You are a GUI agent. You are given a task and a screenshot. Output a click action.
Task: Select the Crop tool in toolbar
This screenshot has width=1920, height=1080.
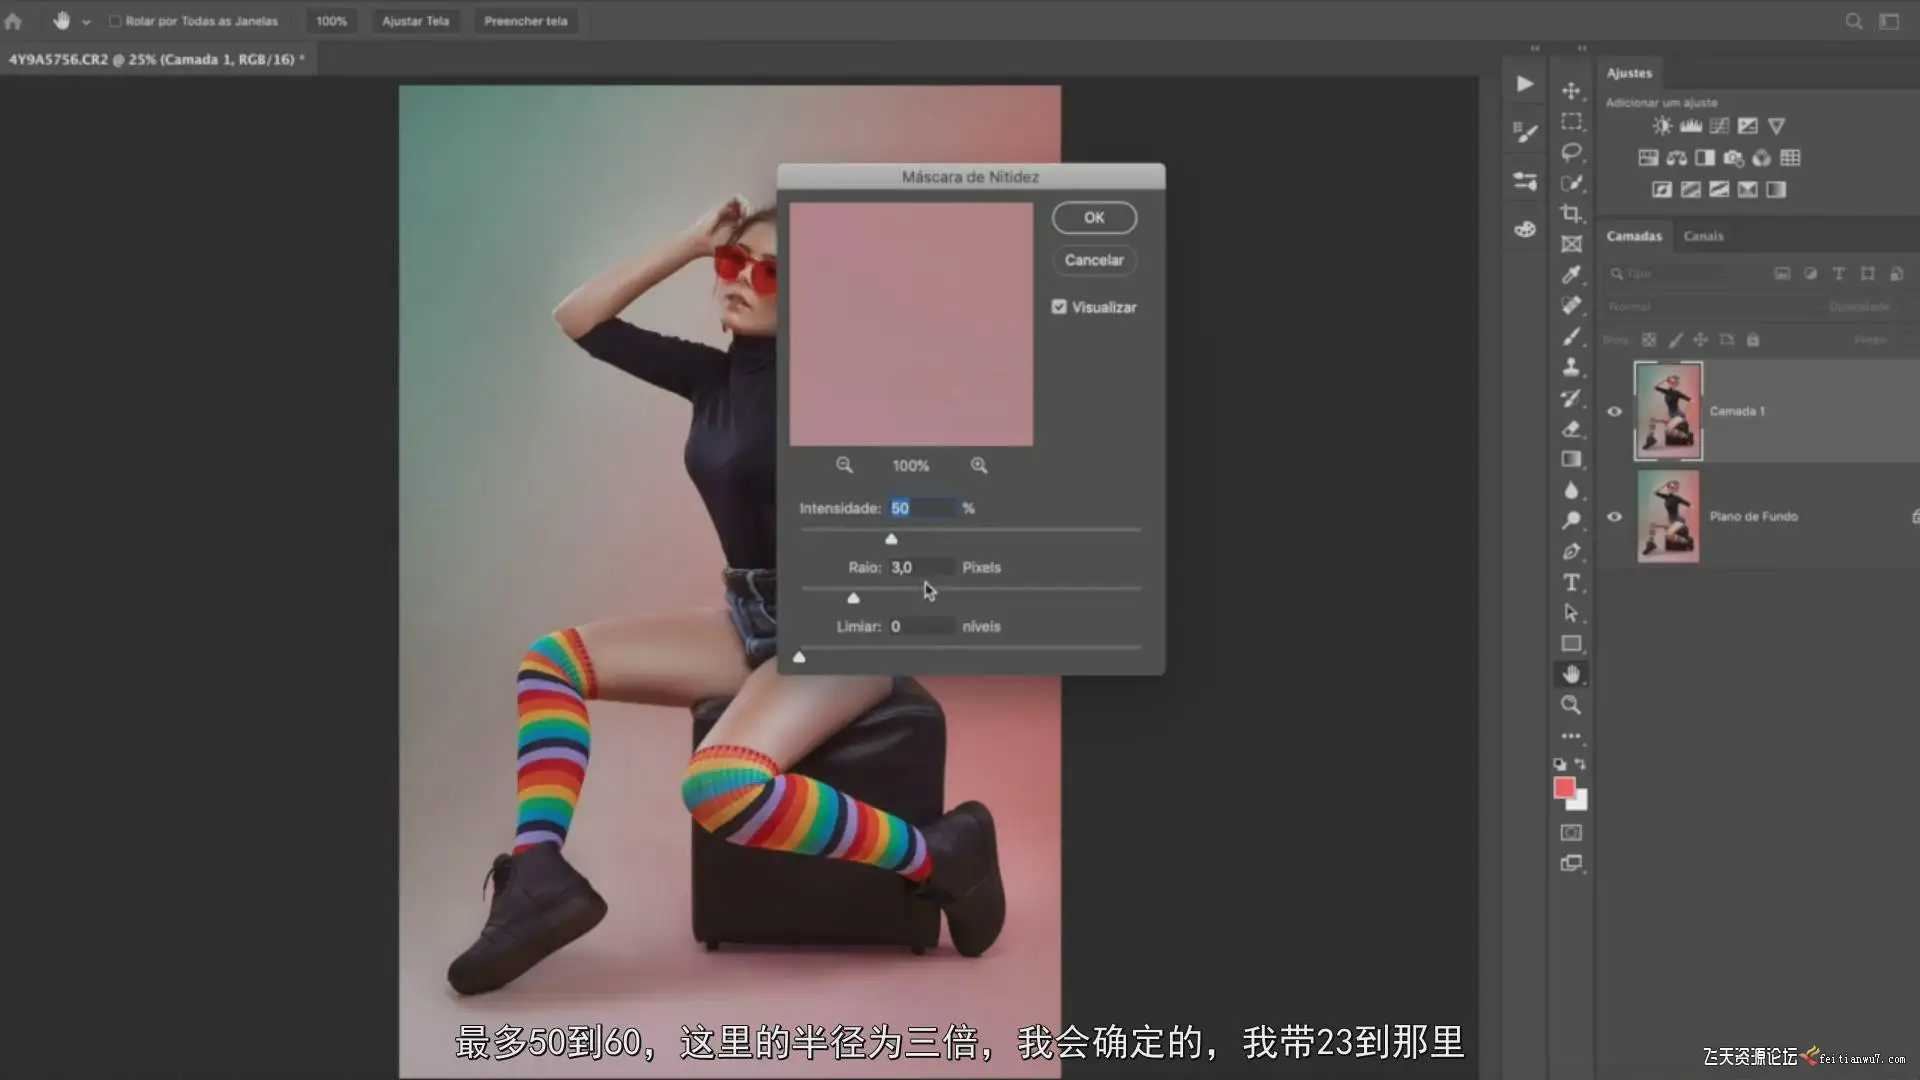(x=1571, y=214)
